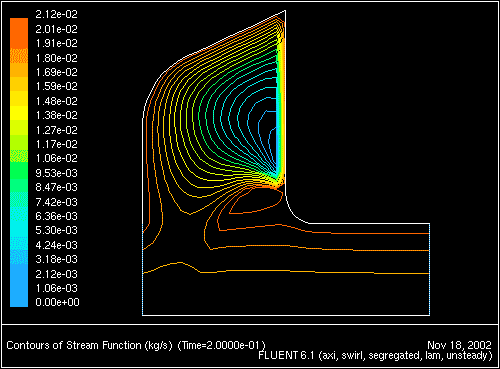Select the 1.59e-02 legend label
Viewport: 500px width, 369px height.
tap(56, 86)
